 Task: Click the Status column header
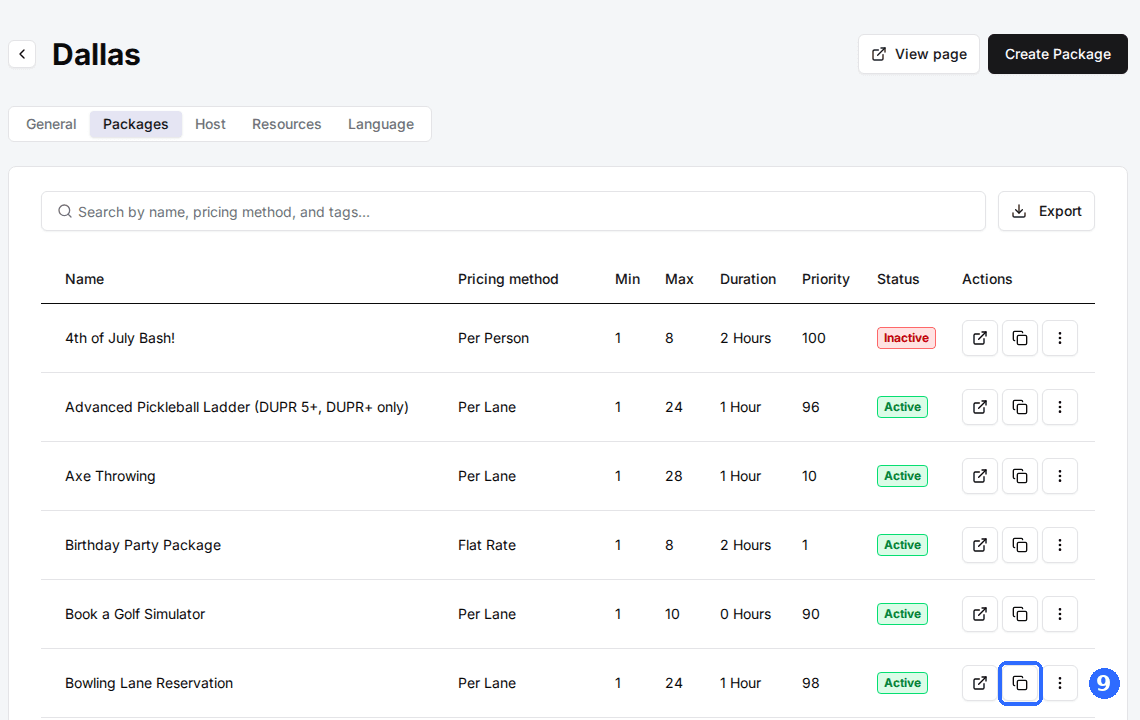click(898, 279)
